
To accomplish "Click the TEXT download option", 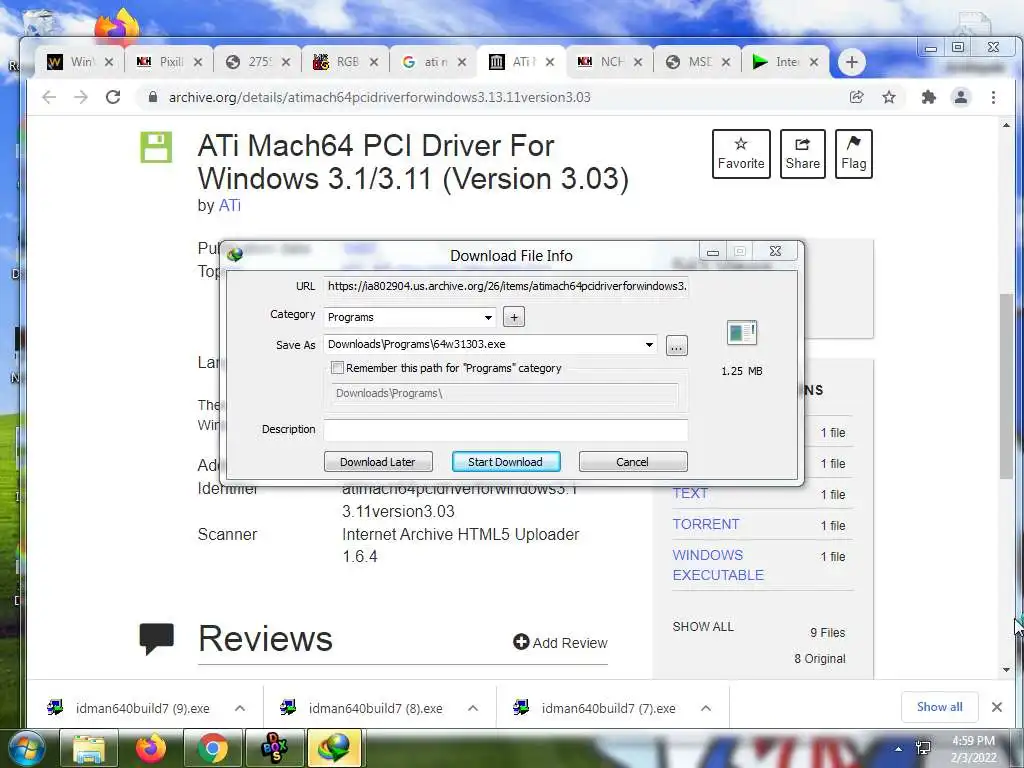I will pos(690,493).
